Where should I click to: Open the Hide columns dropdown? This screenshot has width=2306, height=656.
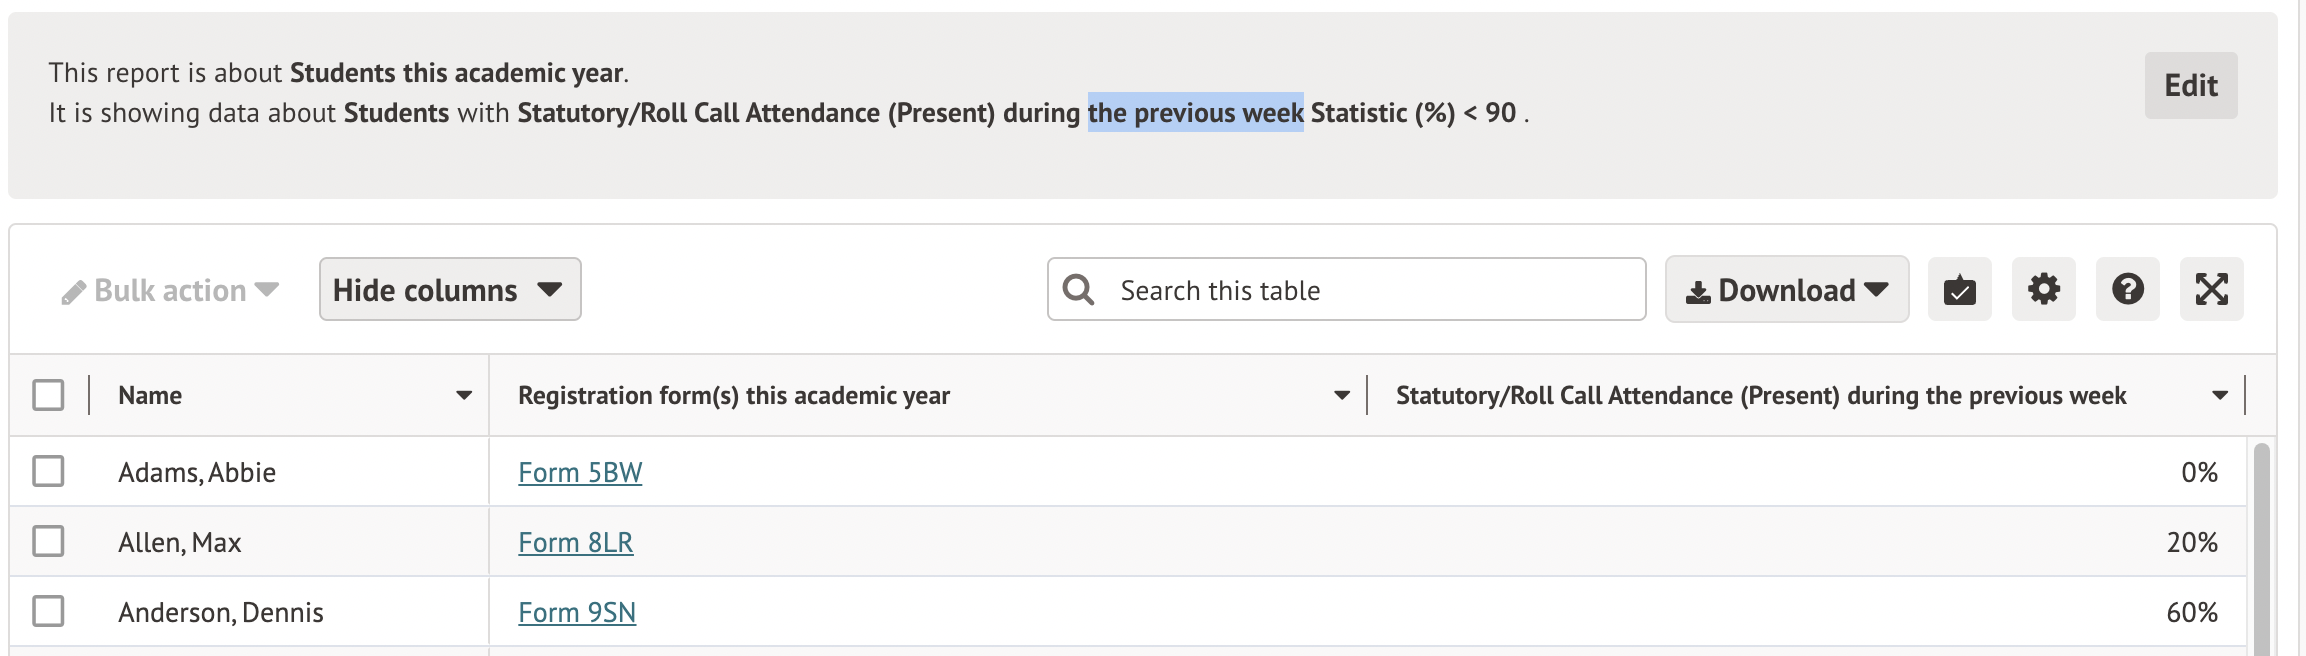[x=450, y=290]
